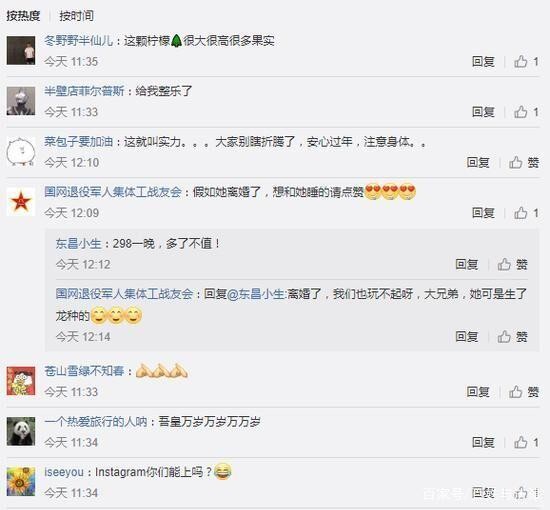
Task: Open 半壁店菲尔普斯 user profile link
Action: pyautogui.click(x=84, y=91)
